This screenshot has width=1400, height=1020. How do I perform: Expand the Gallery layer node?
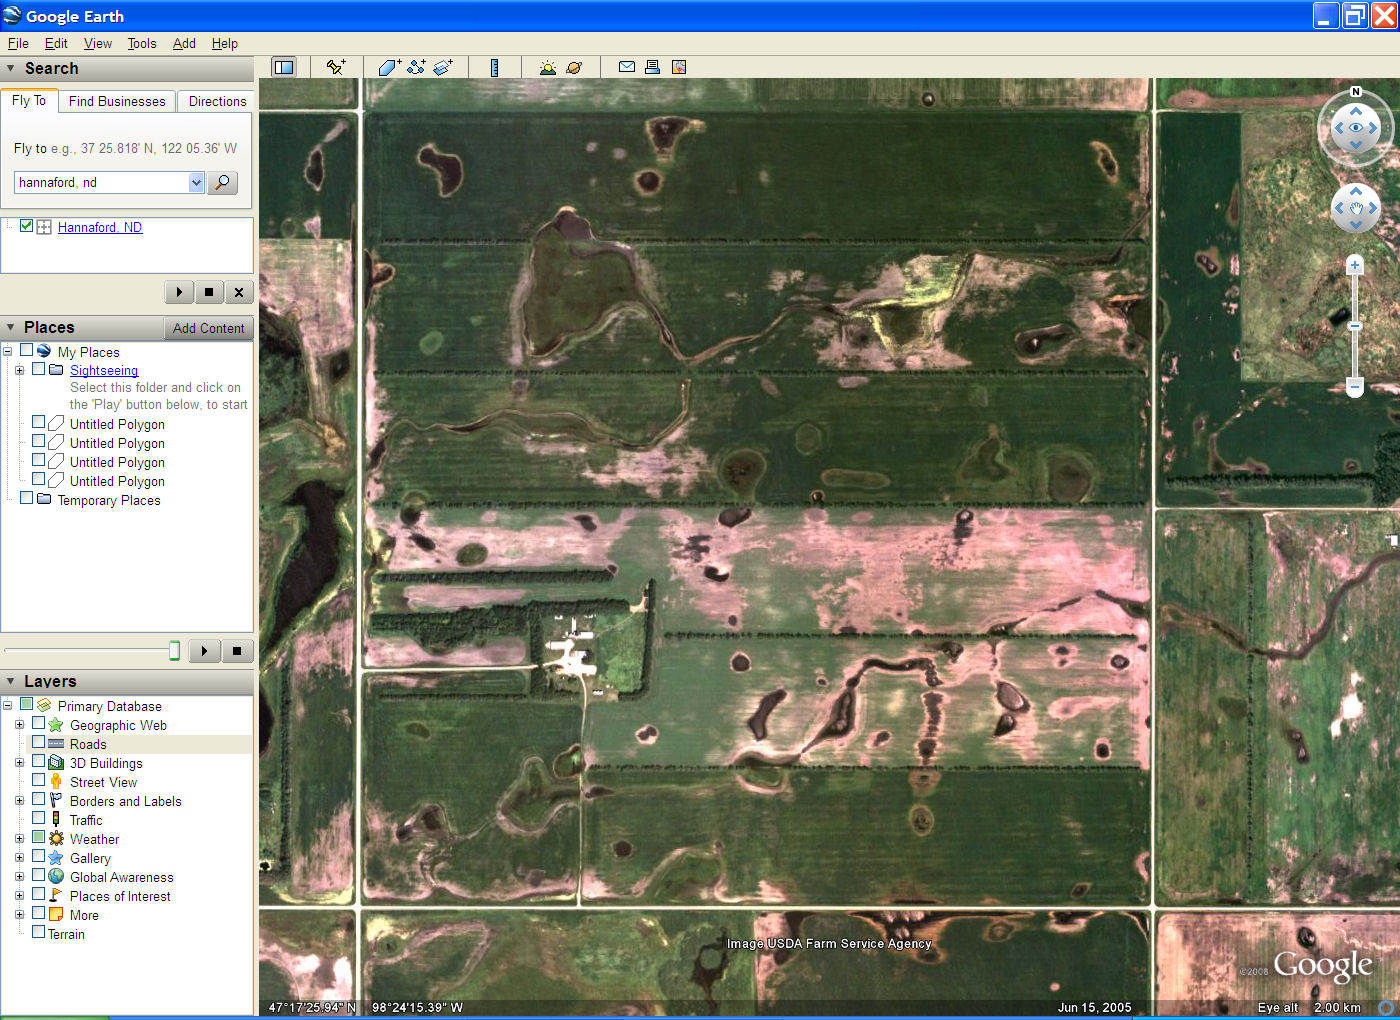point(19,858)
